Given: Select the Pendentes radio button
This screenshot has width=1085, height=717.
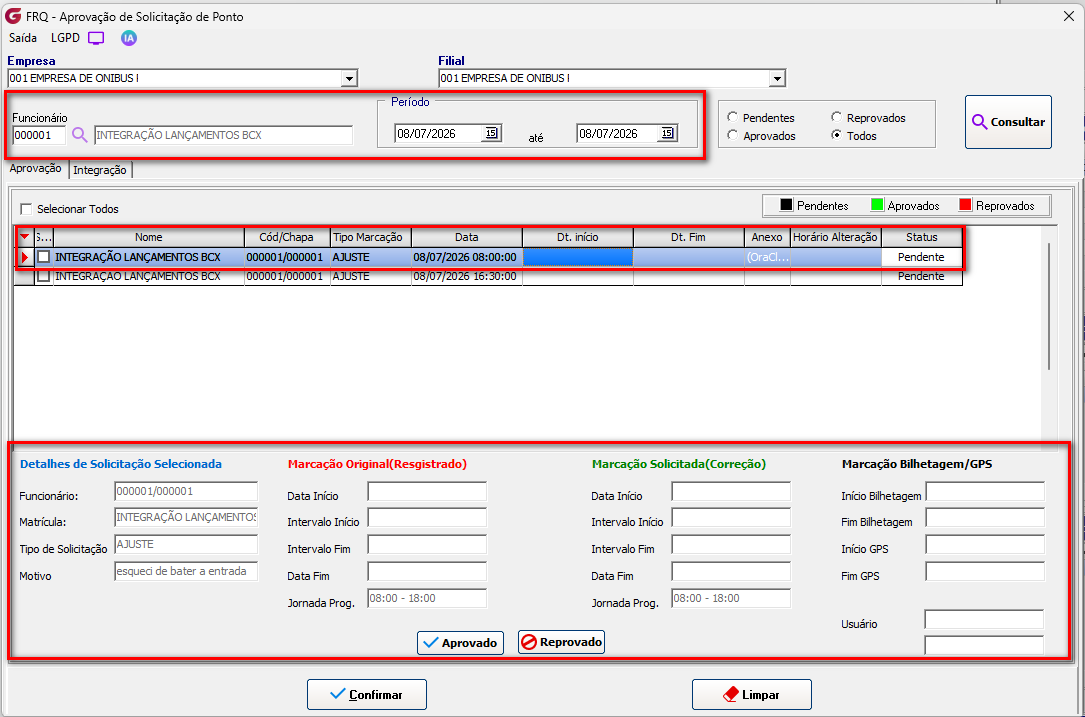Looking at the screenshot, I should (732, 118).
